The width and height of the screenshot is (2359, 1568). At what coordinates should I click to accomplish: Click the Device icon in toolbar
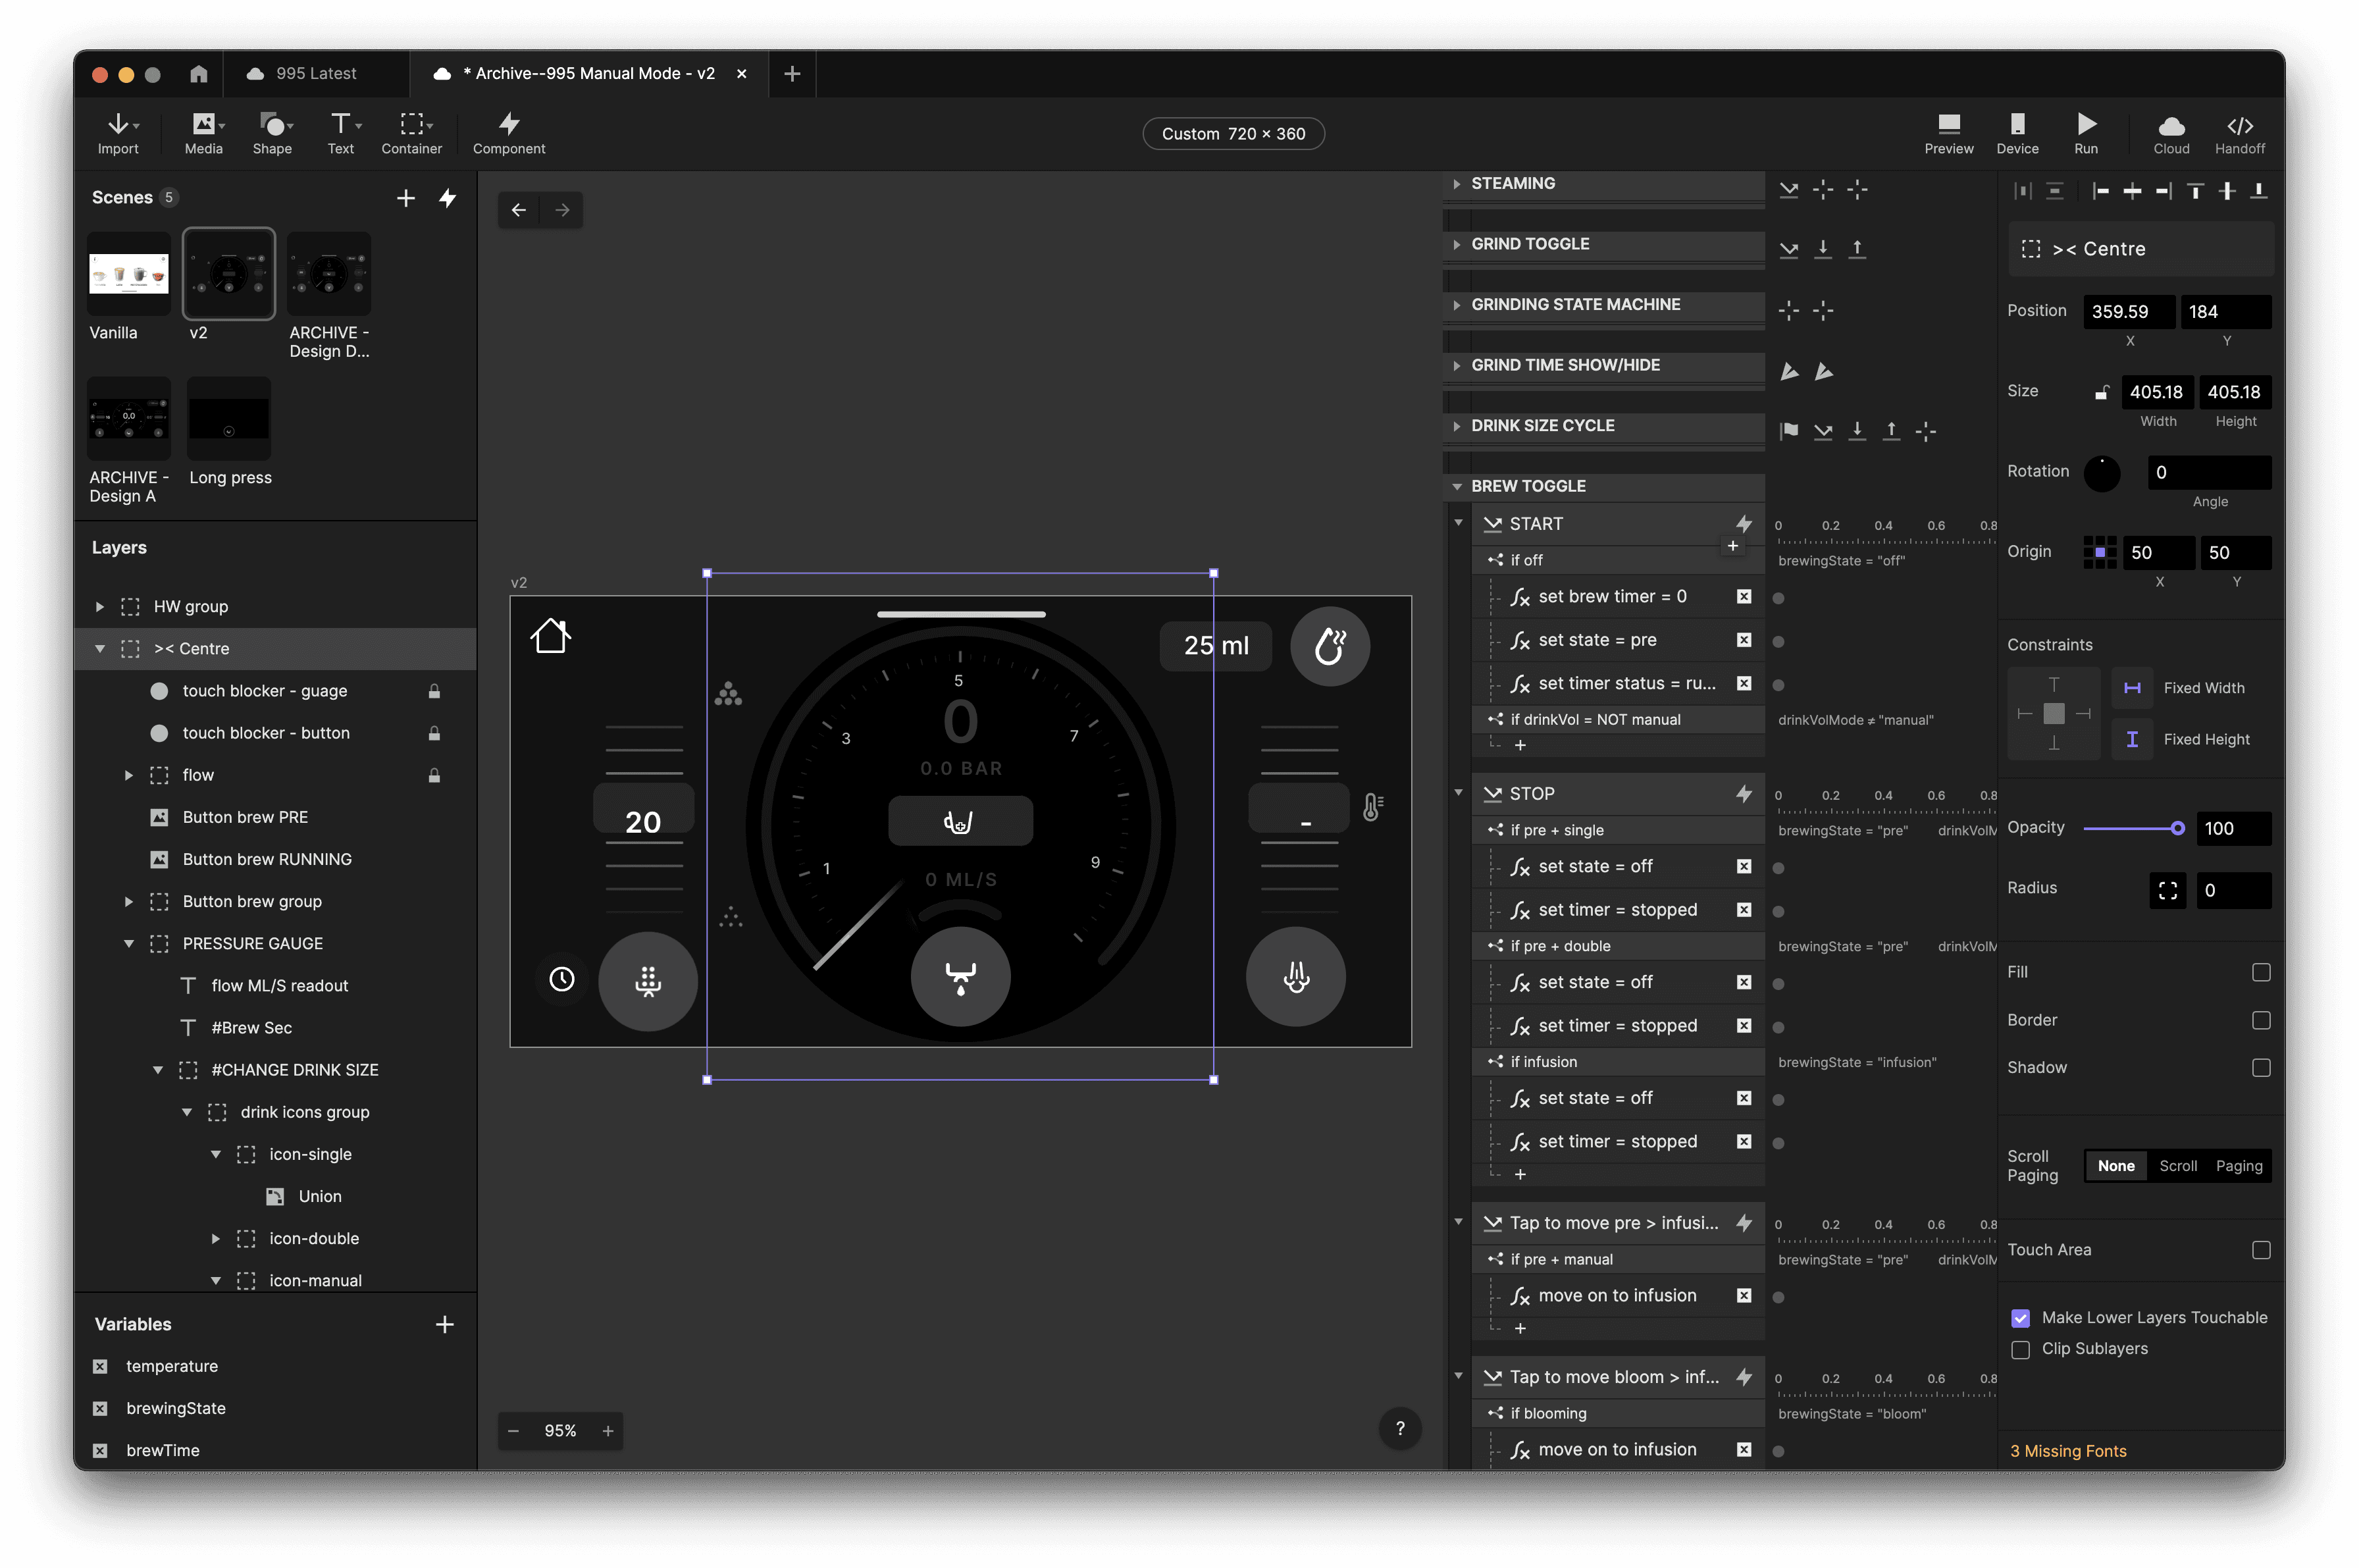click(2017, 125)
